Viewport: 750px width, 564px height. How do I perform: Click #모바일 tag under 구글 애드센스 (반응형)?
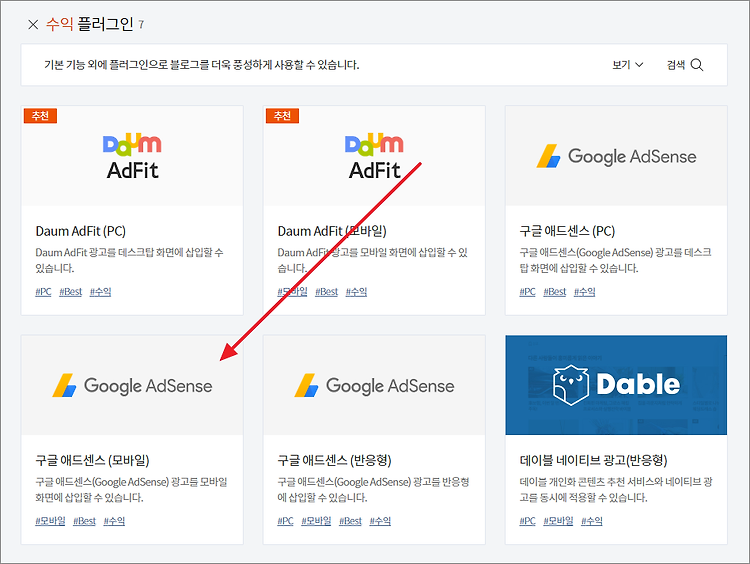[316, 521]
